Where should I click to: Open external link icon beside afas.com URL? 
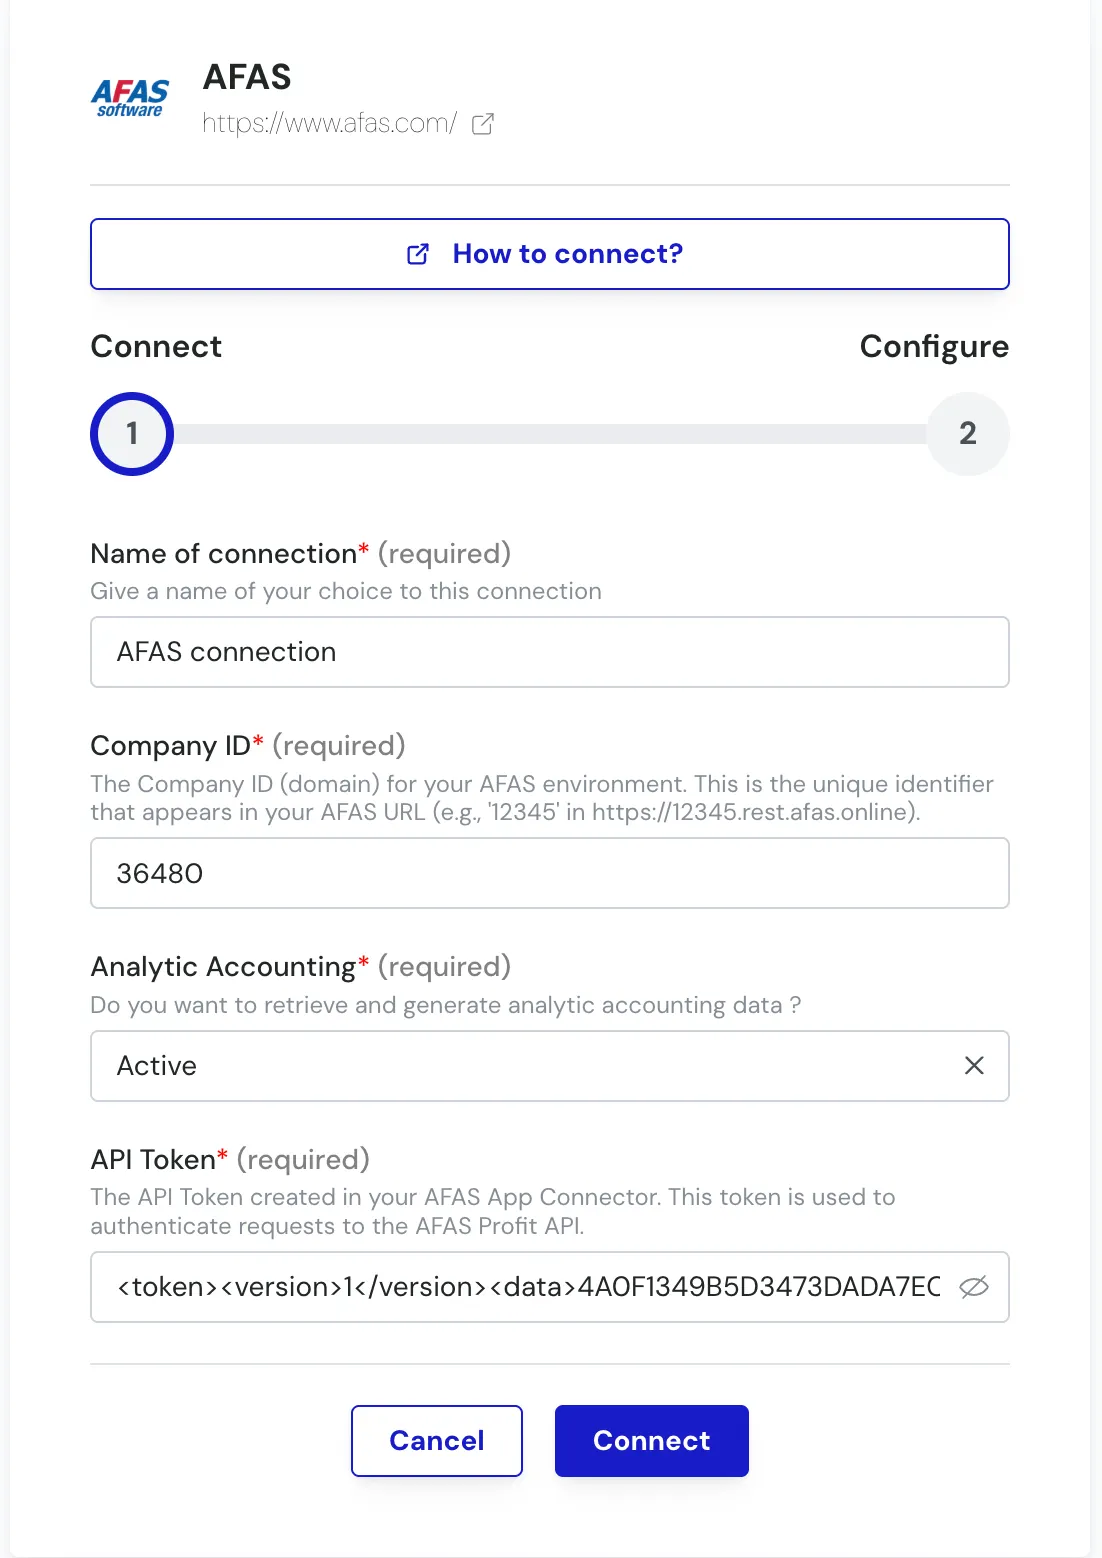click(483, 124)
